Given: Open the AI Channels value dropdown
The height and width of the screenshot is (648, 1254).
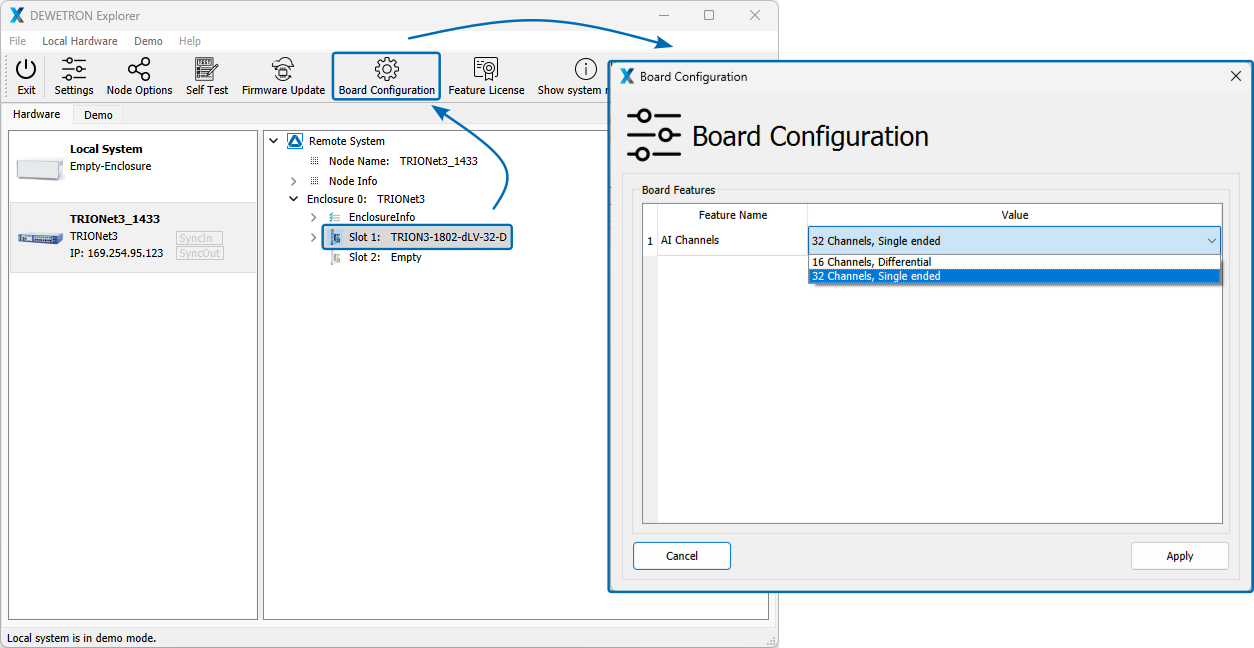Looking at the screenshot, I should coord(1014,240).
